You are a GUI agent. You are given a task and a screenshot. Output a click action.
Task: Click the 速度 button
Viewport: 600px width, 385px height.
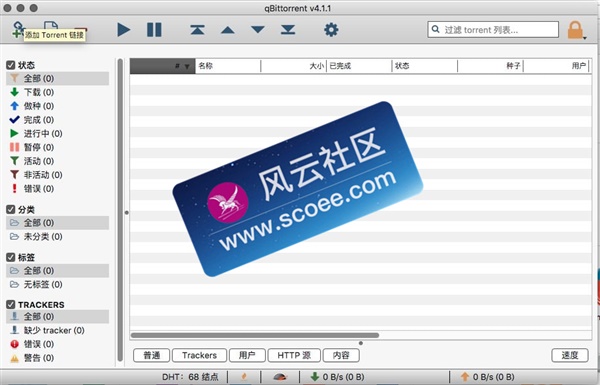pos(570,355)
